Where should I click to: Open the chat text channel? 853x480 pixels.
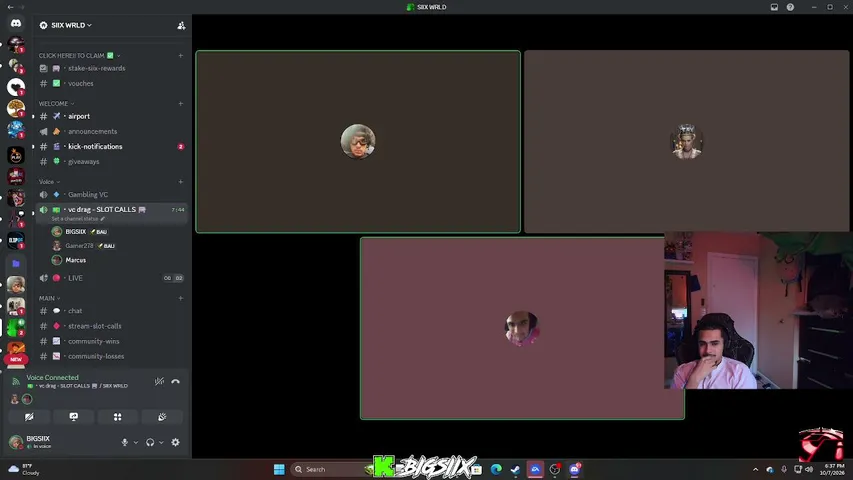(112, 311)
